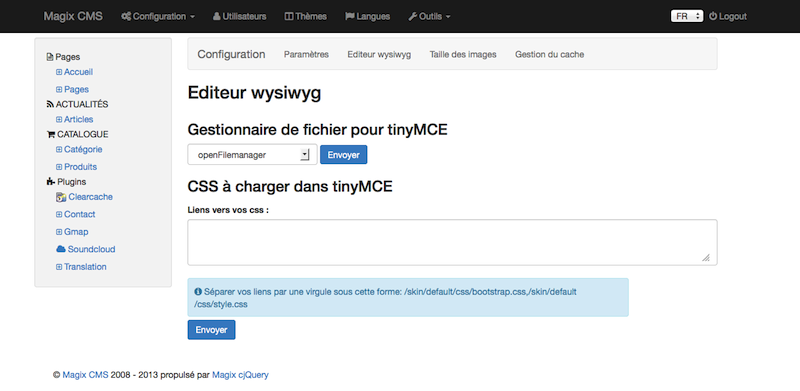Click the Magix CMS brand logo text
This screenshot has height=391, width=800.
point(73,16)
